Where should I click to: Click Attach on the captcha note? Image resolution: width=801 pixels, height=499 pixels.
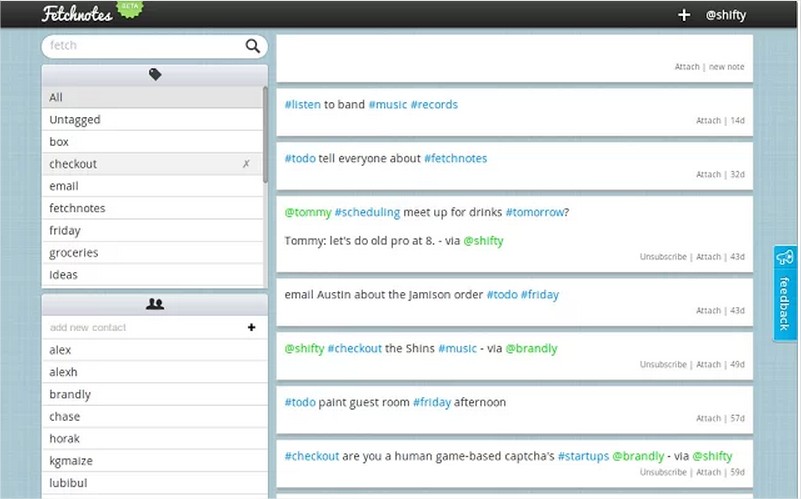(x=709, y=472)
